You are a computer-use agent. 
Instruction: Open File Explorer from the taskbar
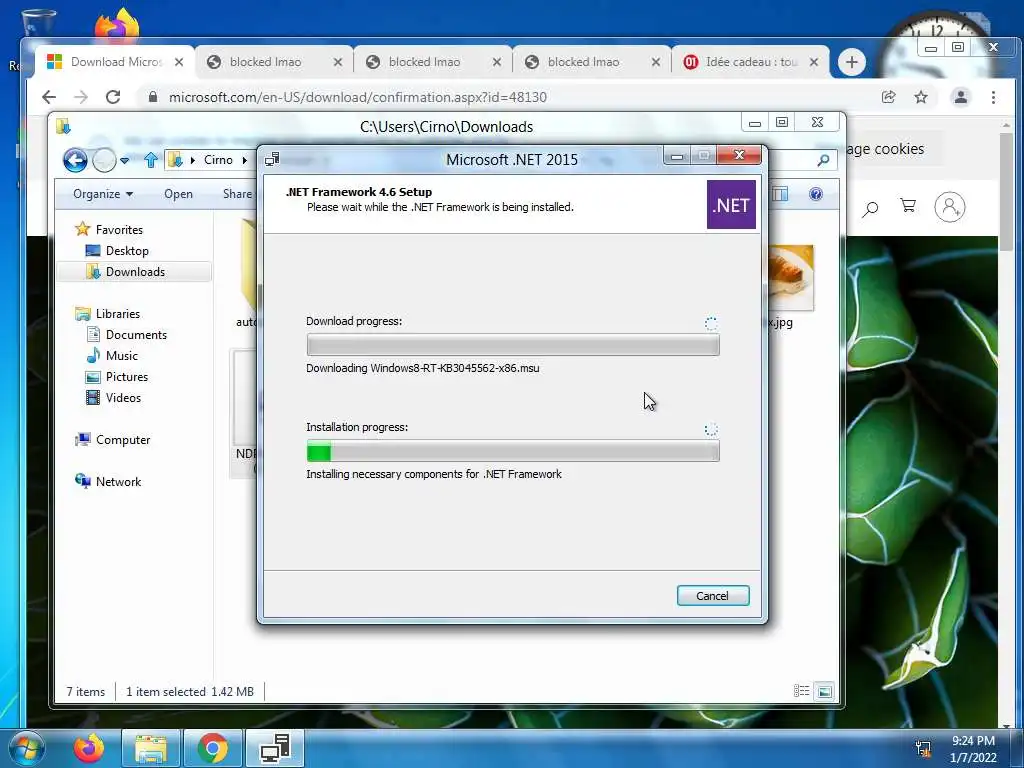(x=151, y=748)
